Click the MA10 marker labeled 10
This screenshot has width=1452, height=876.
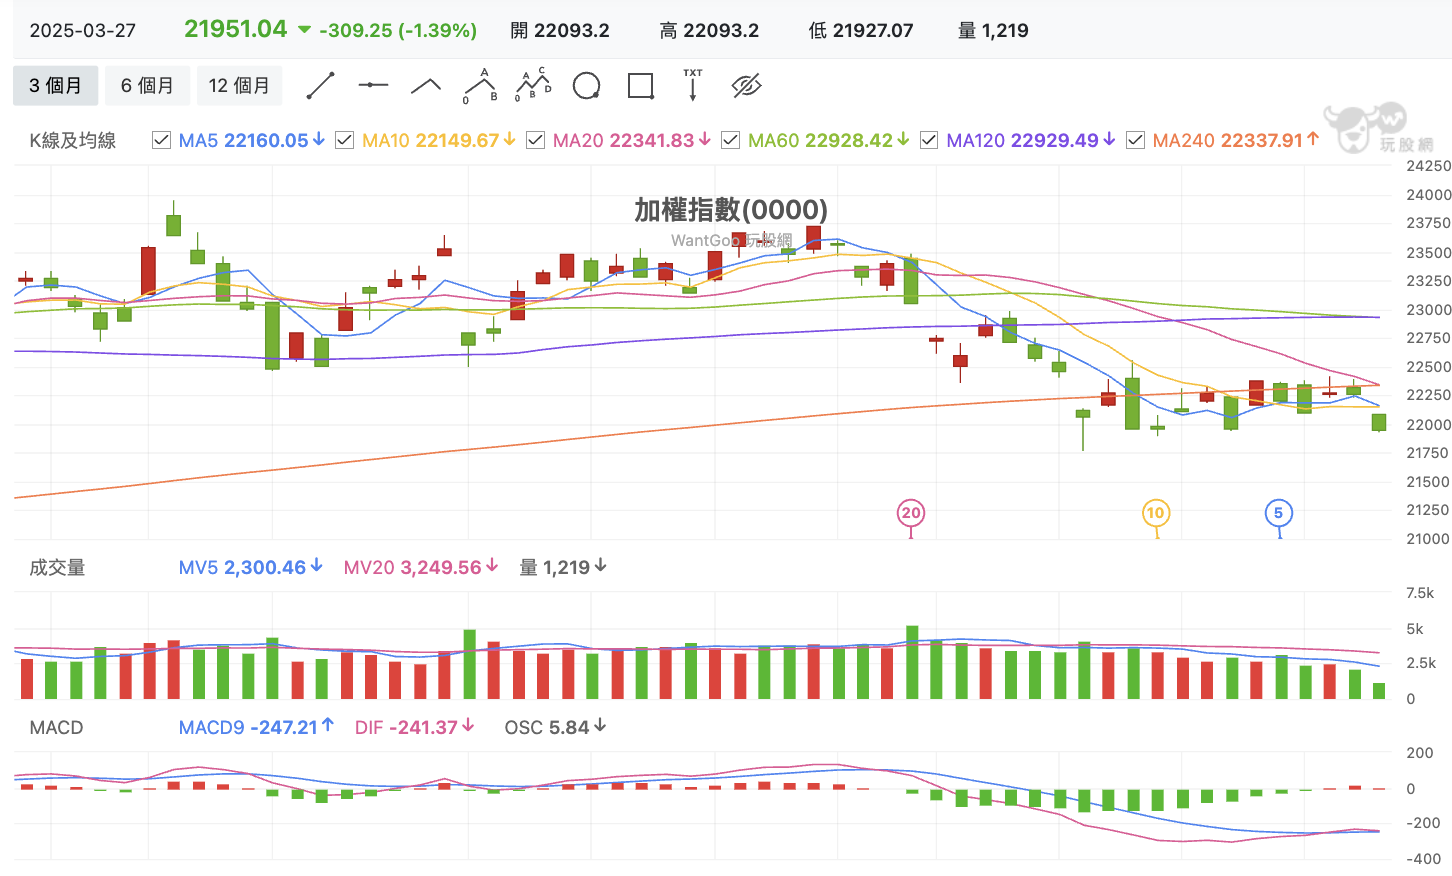click(1155, 513)
